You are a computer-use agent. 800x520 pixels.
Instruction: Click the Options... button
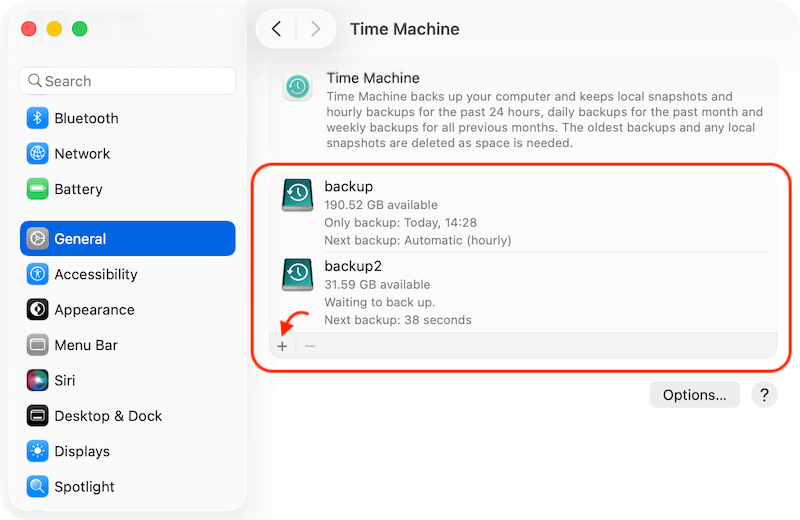694,394
